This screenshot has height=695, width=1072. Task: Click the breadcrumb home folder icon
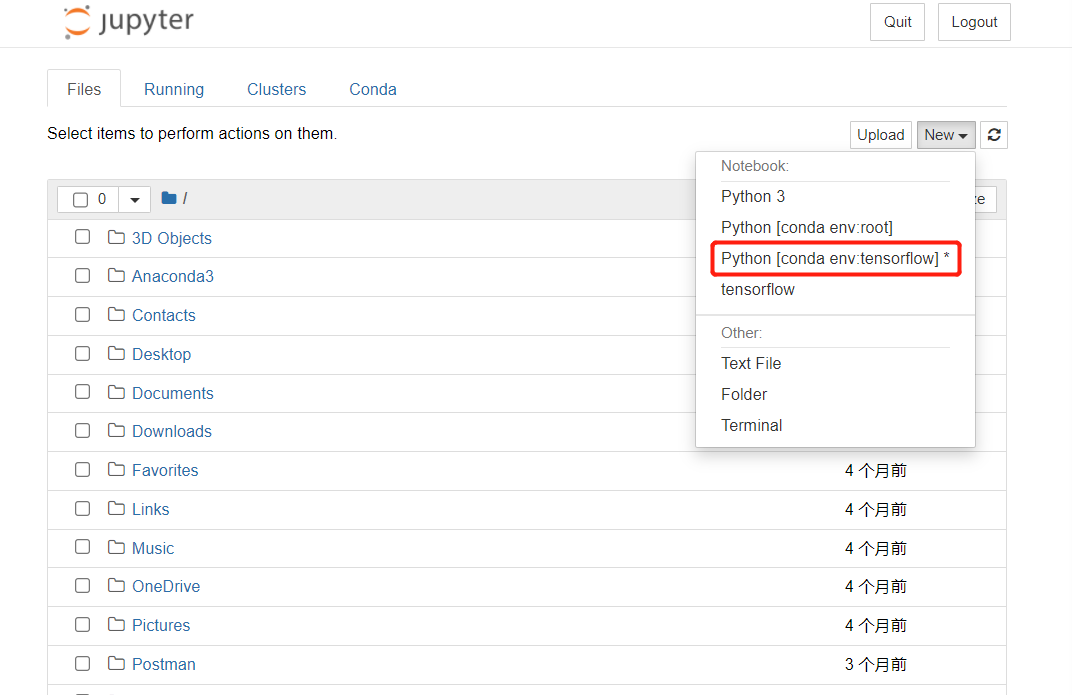pos(168,198)
